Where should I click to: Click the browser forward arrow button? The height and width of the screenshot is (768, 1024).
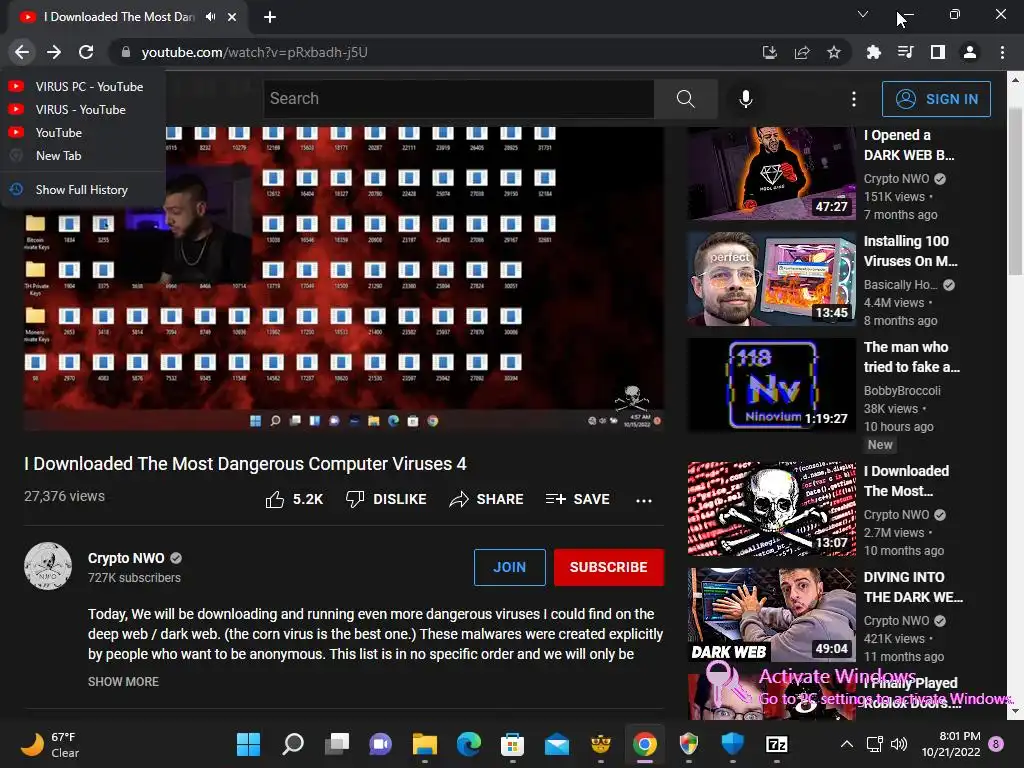click(54, 52)
